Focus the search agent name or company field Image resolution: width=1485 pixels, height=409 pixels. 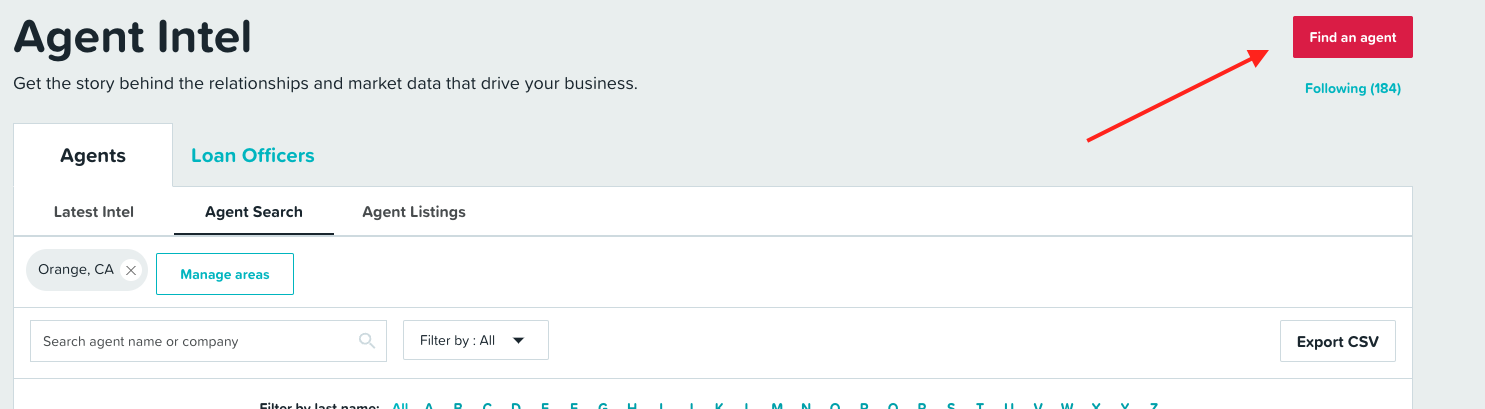(208, 341)
